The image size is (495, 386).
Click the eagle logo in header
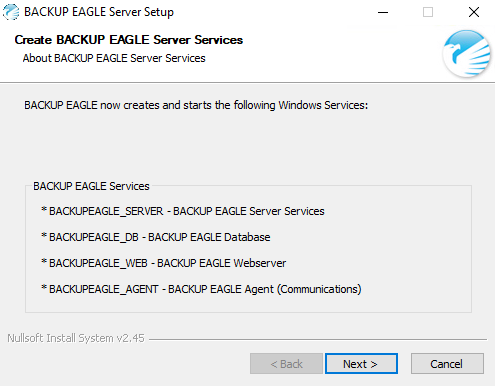pyautogui.click(x=467, y=54)
